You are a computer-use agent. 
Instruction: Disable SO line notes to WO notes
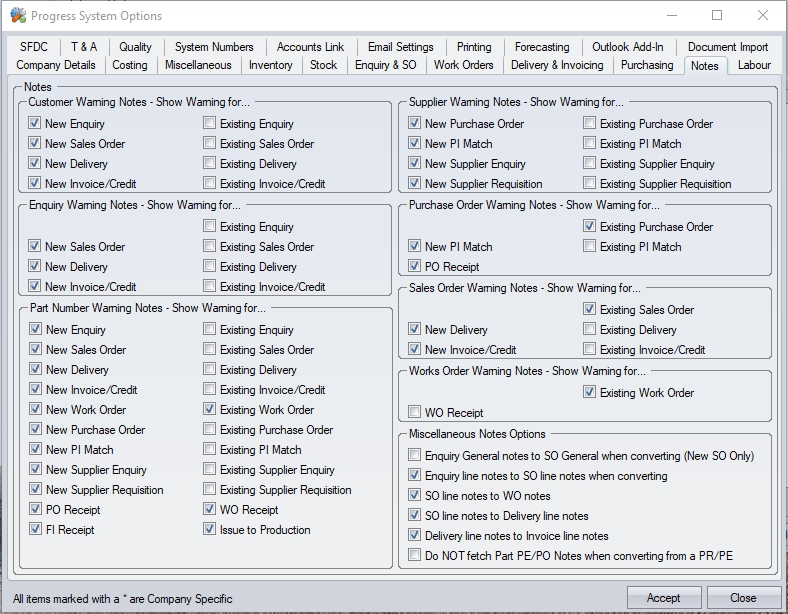pos(415,496)
